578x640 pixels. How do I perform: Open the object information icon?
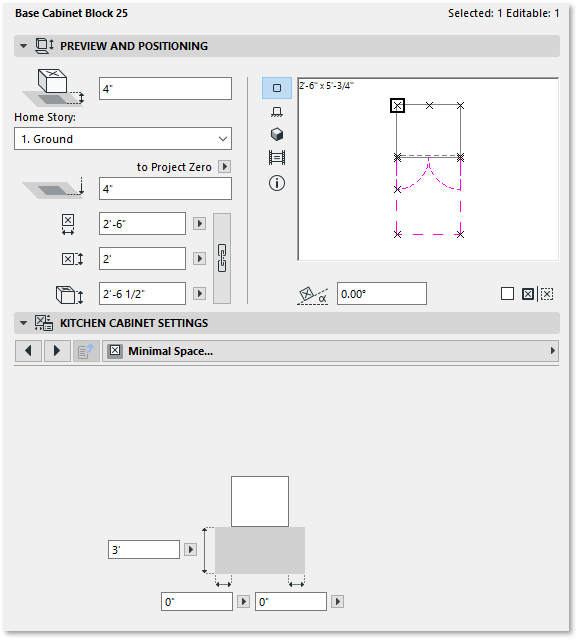click(x=277, y=183)
